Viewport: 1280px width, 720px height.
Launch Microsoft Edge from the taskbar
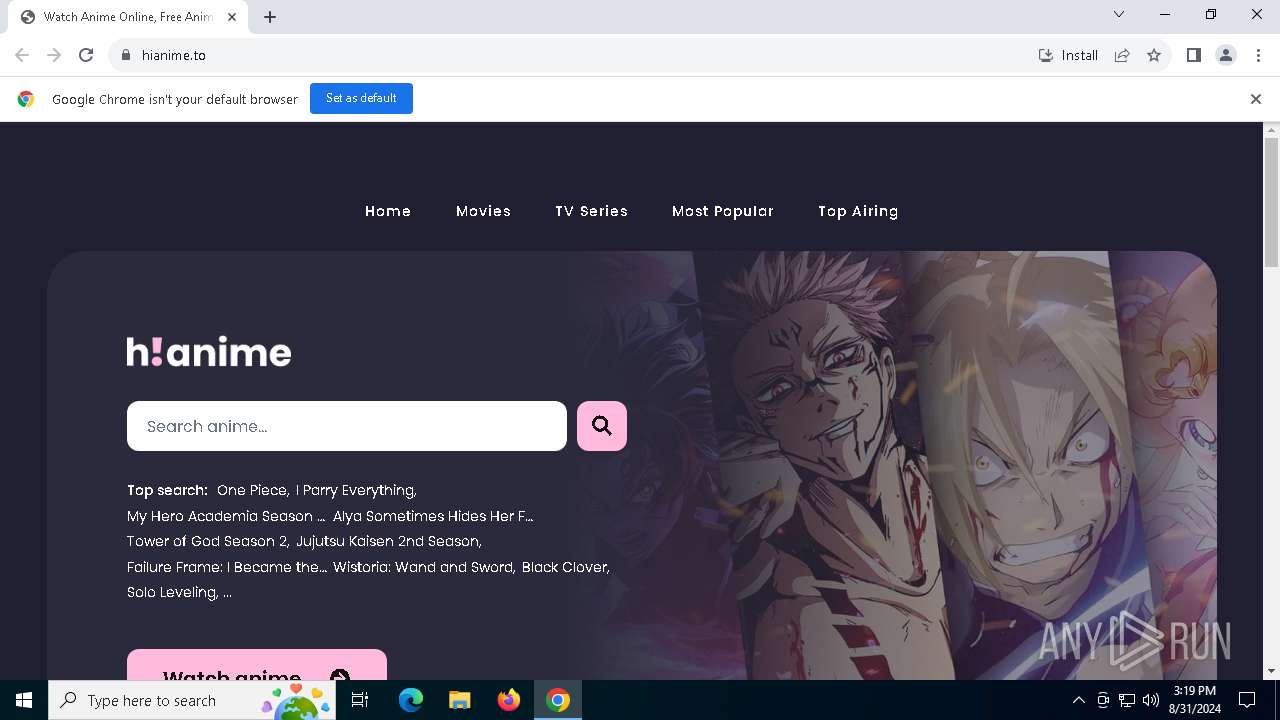411,700
